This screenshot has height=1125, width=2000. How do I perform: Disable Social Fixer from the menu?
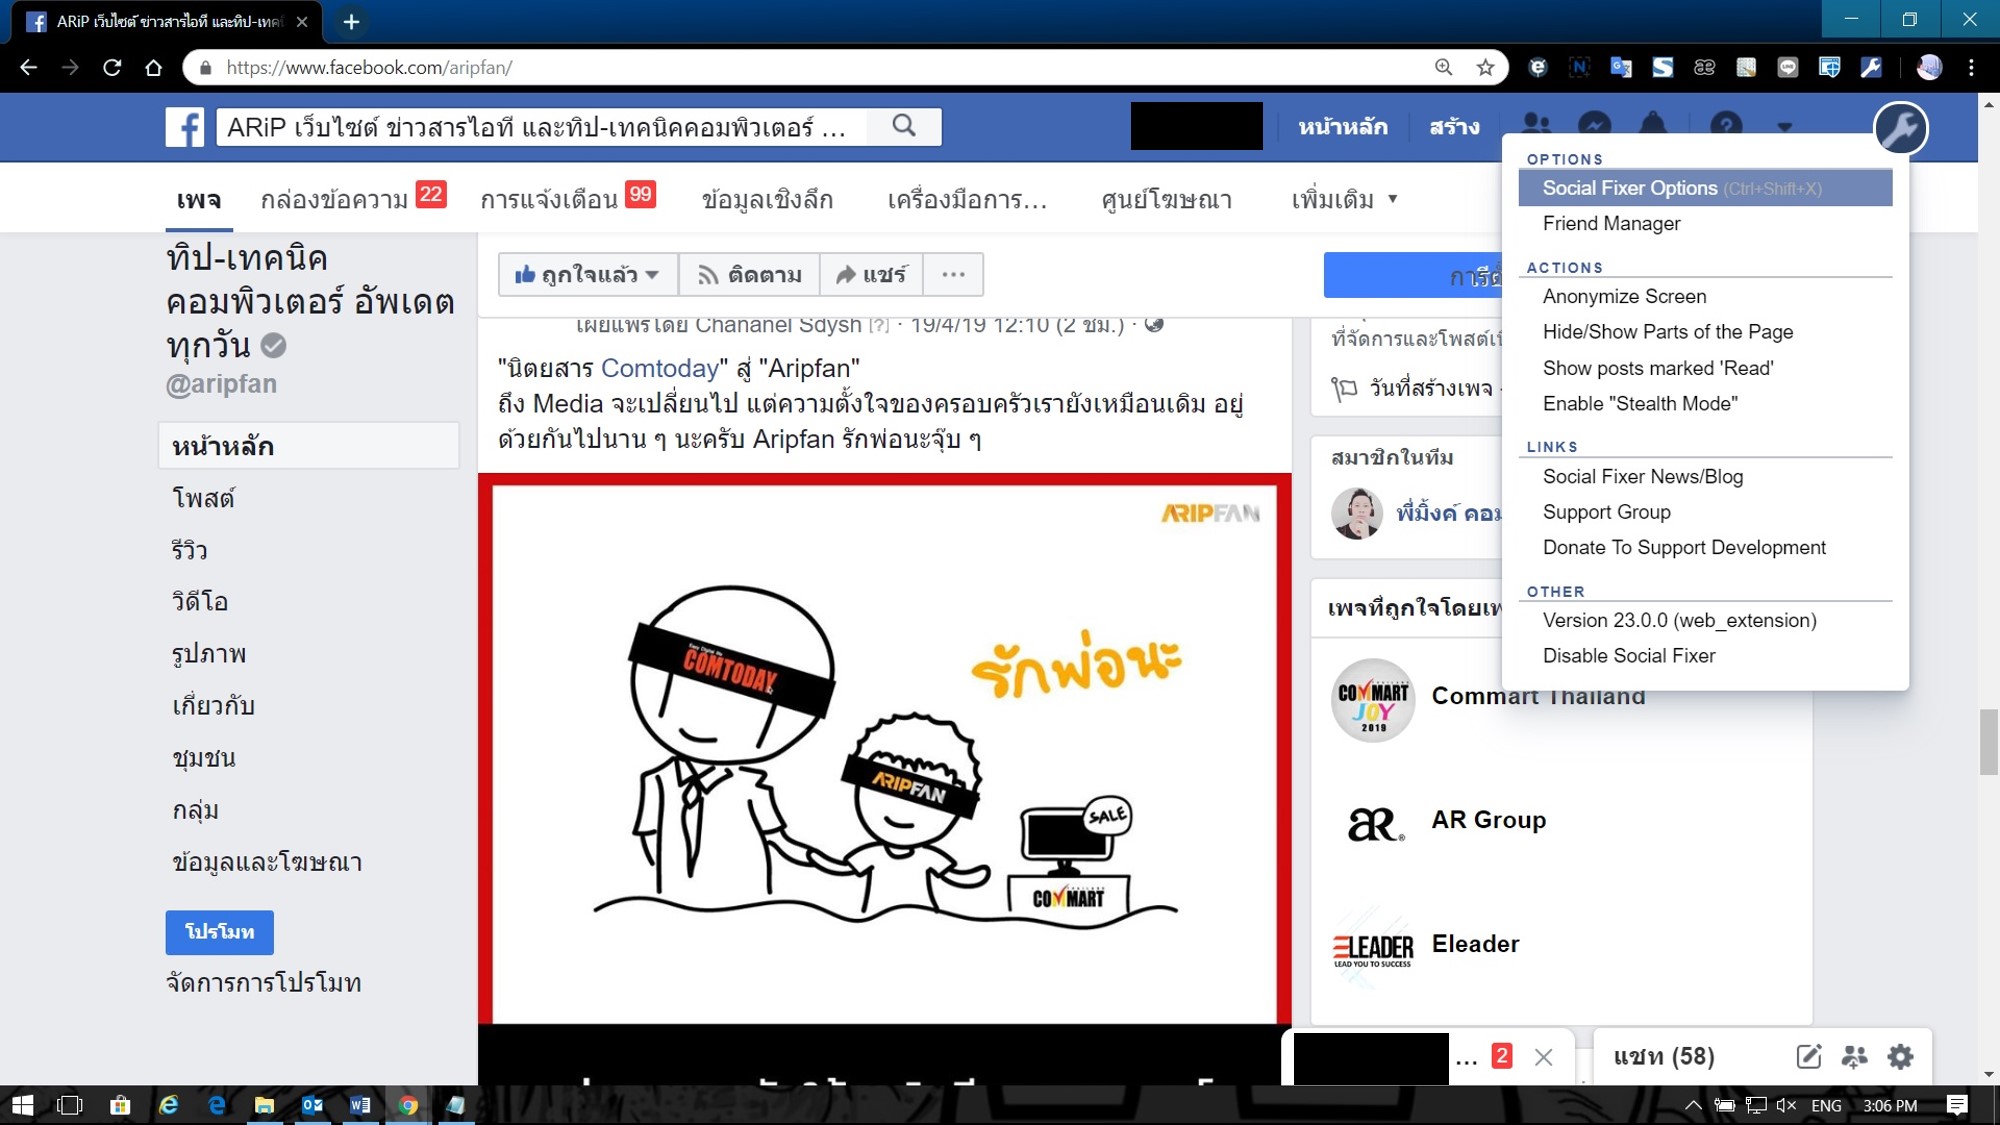tap(1629, 656)
